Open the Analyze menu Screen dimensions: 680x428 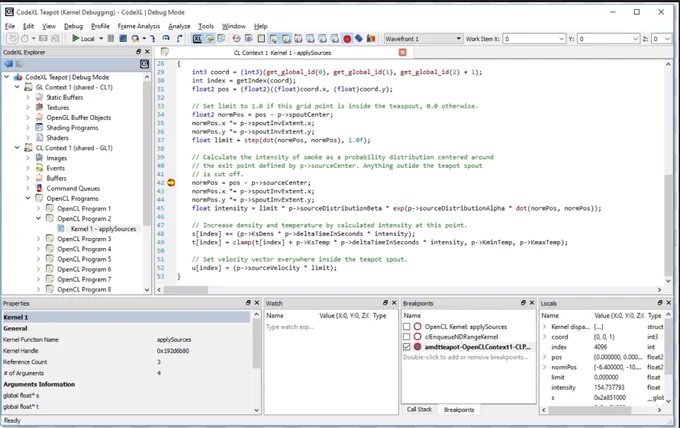click(179, 26)
